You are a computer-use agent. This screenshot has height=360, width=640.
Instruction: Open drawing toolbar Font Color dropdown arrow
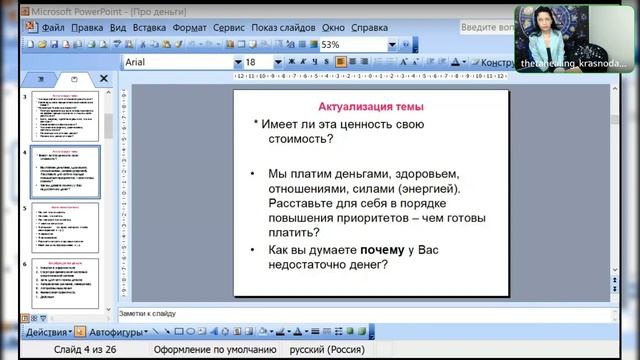click(x=306, y=332)
